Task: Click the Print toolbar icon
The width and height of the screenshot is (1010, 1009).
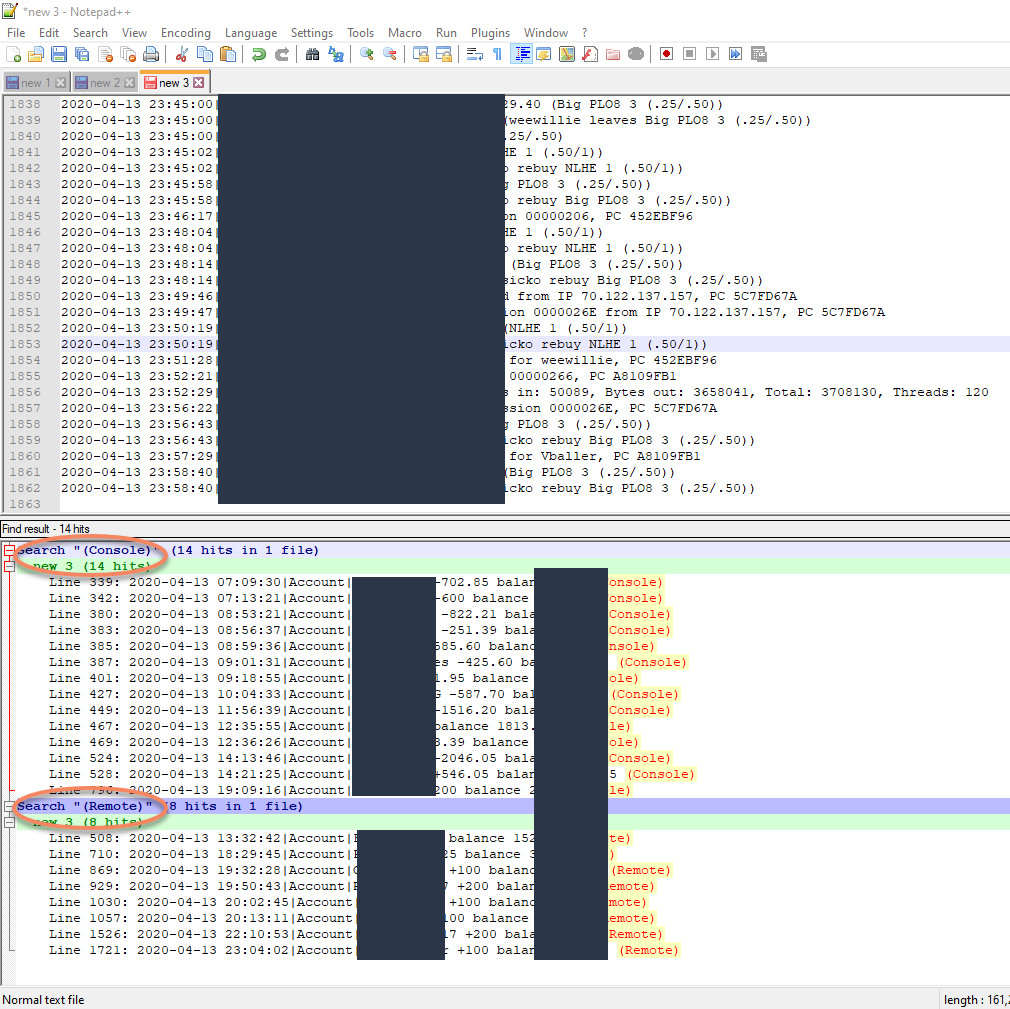Action: (150, 54)
